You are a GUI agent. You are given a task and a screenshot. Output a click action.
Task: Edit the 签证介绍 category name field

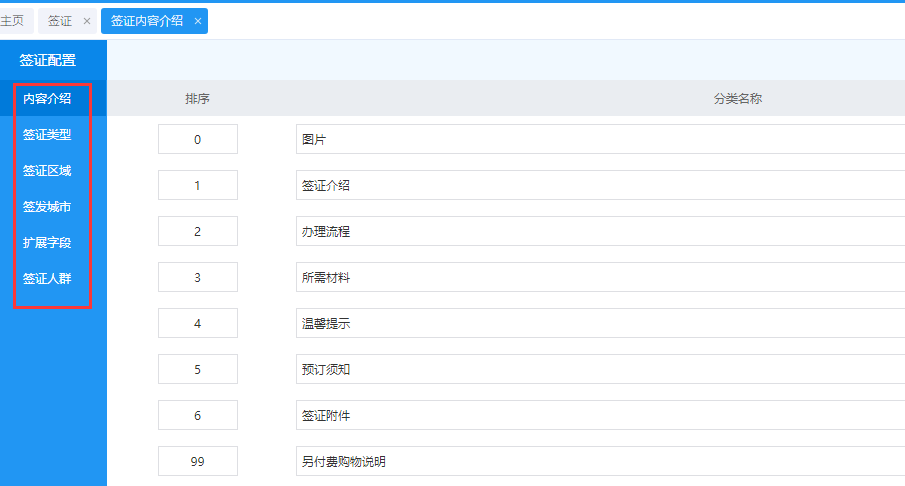point(600,185)
